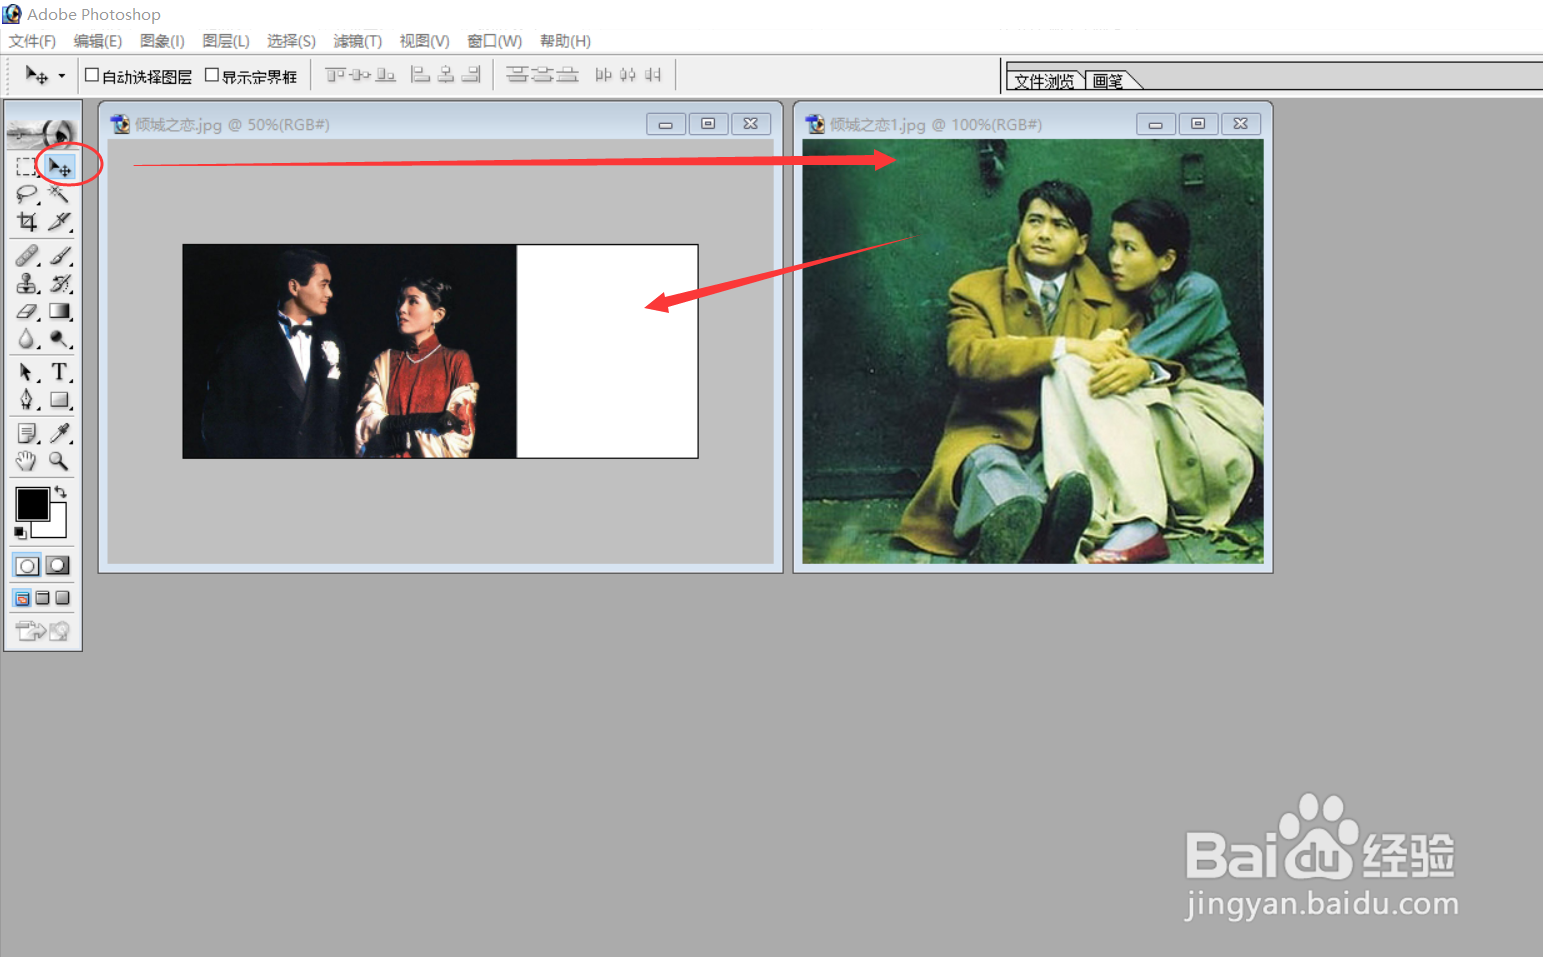1543x957 pixels.
Task: Select the Dodge tool
Action: tap(60, 339)
